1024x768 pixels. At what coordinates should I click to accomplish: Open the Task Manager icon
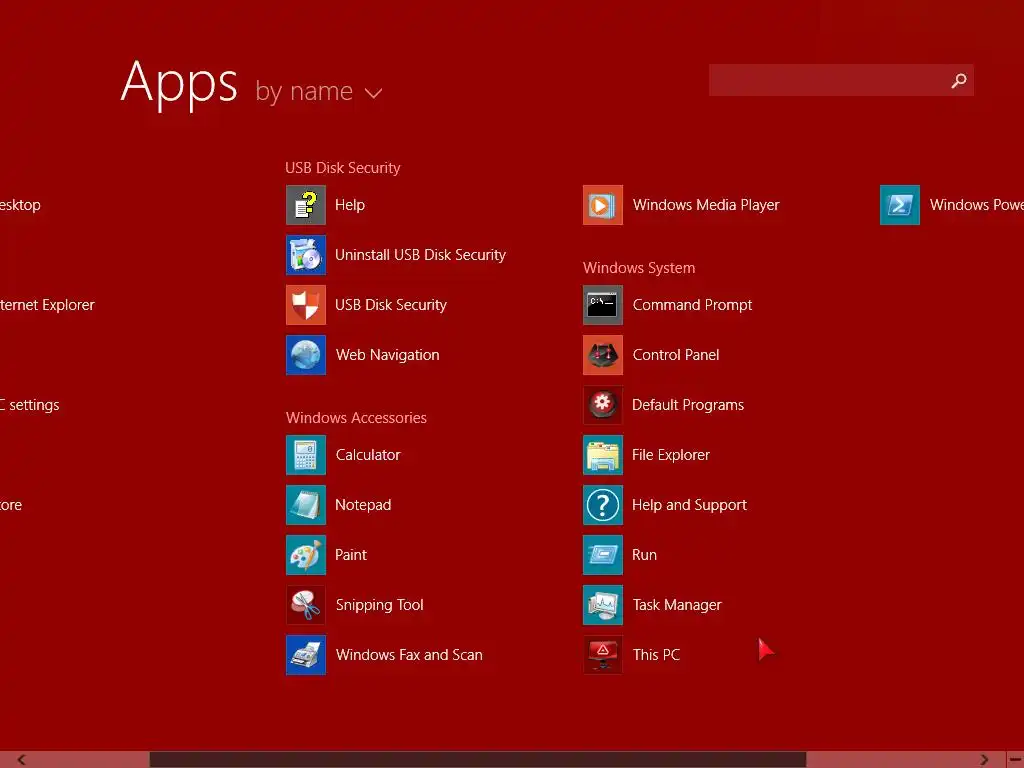603,605
